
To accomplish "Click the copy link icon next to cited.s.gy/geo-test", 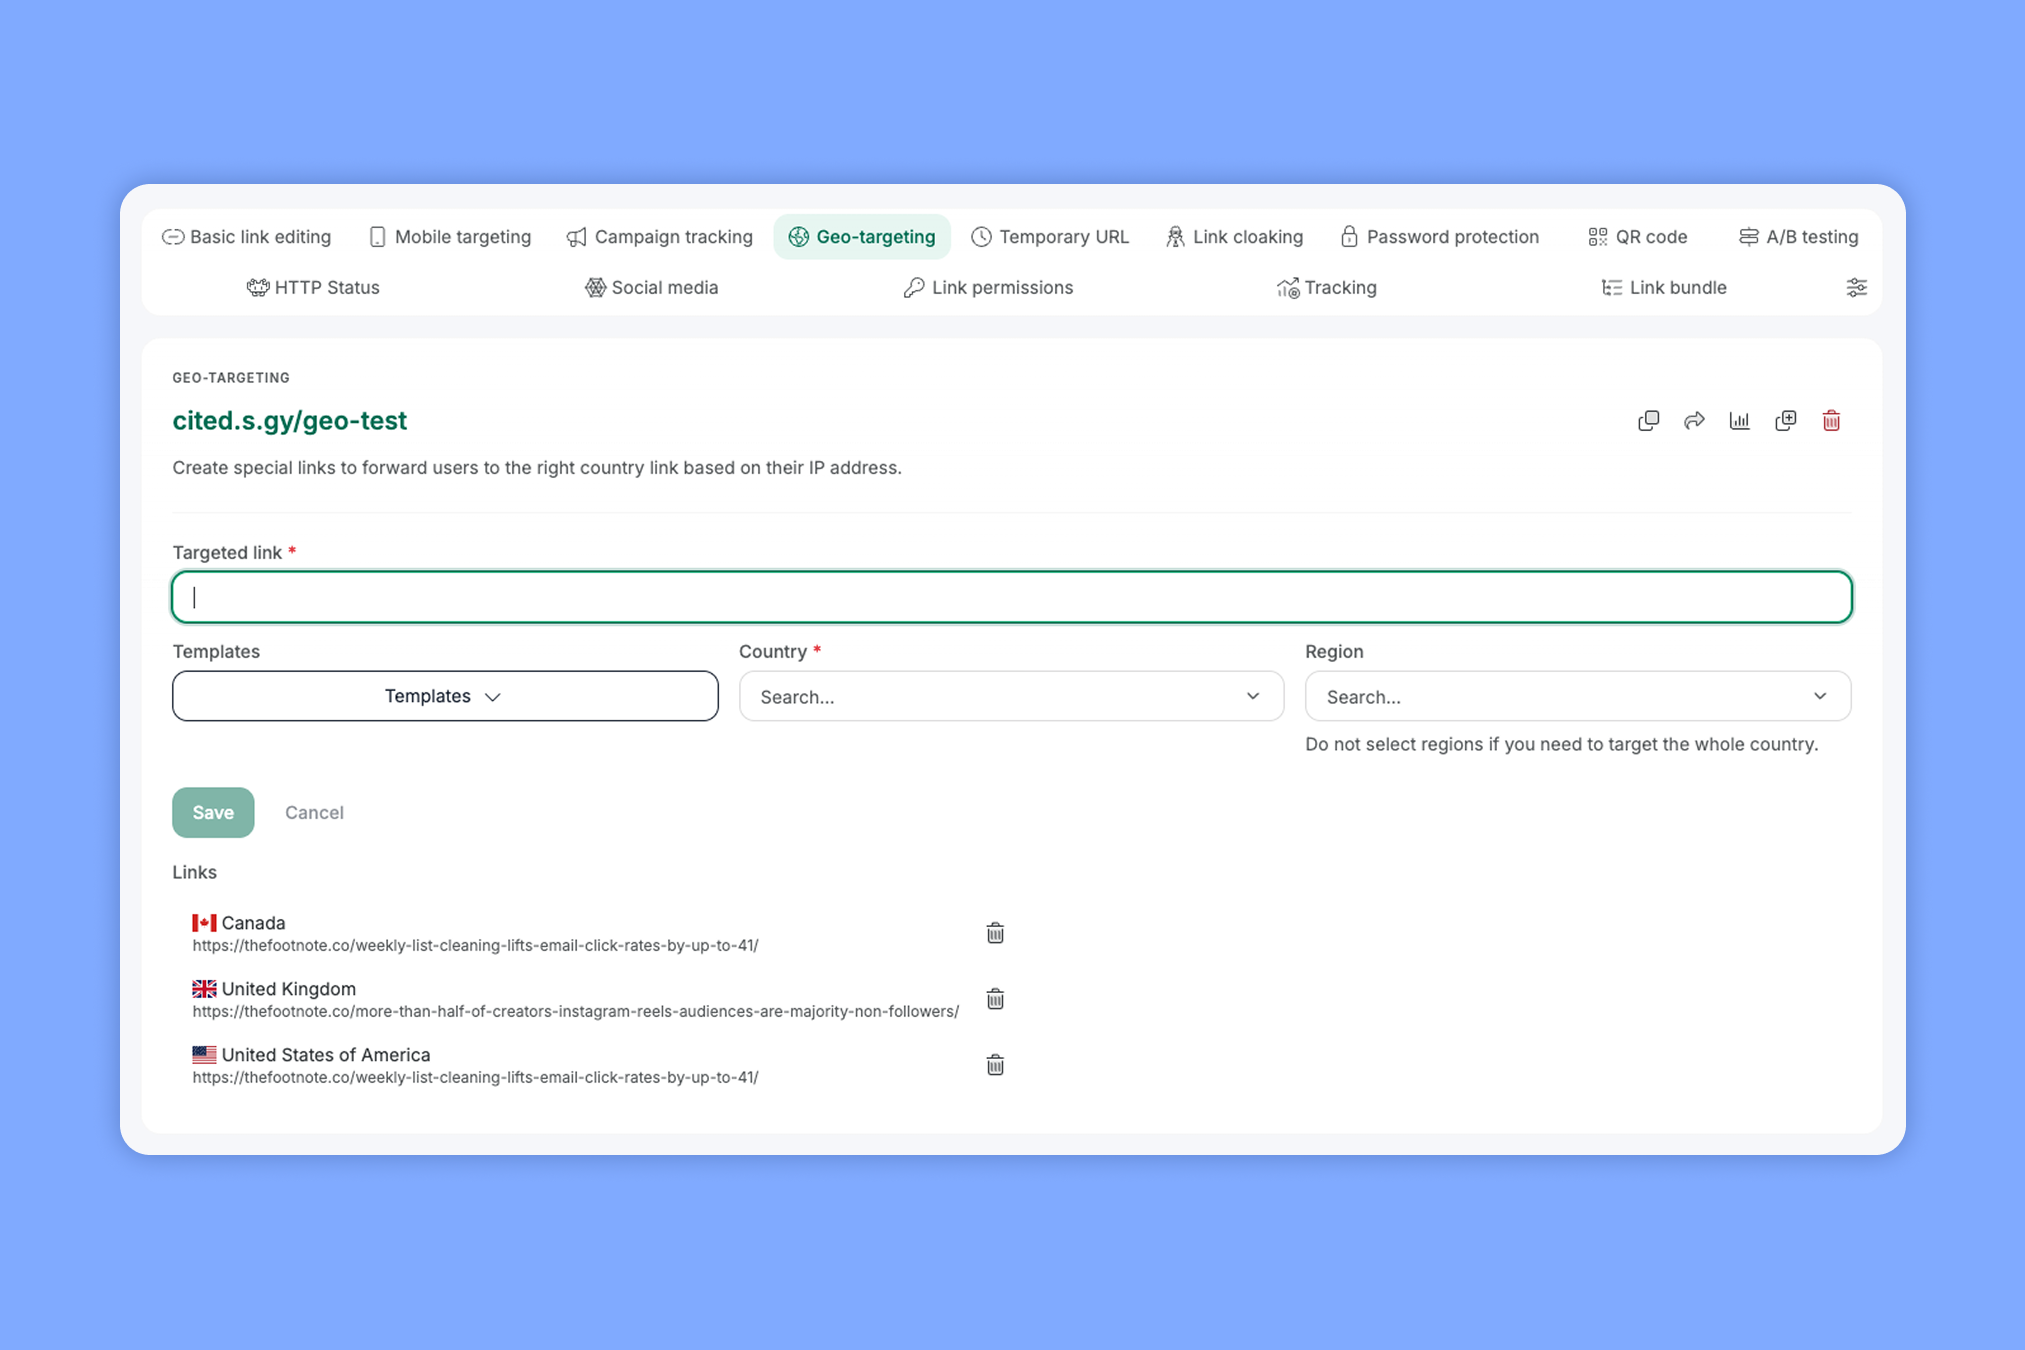I will pos(1648,421).
